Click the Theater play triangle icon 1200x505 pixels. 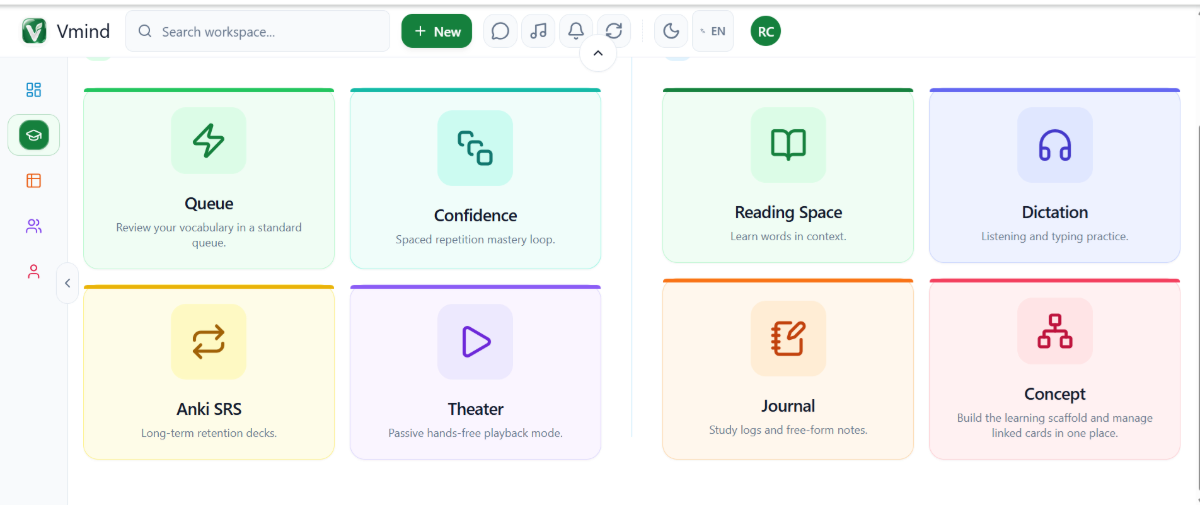pyautogui.click(x=475, y=342)
